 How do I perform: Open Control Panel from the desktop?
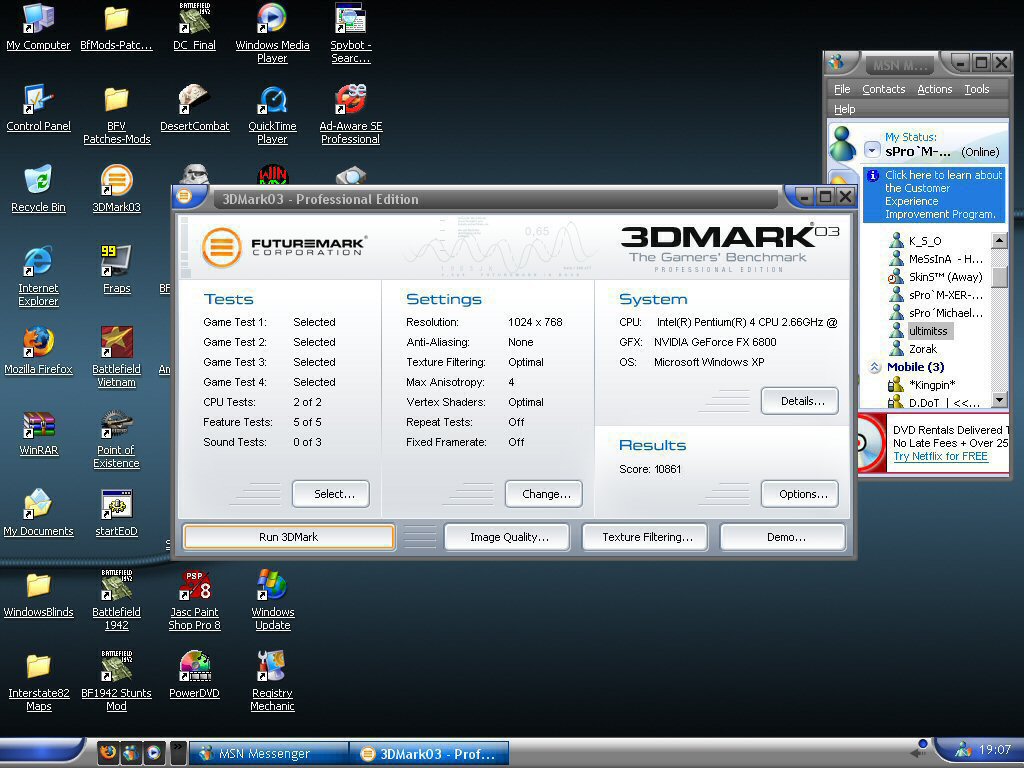(x=38, y=109)
